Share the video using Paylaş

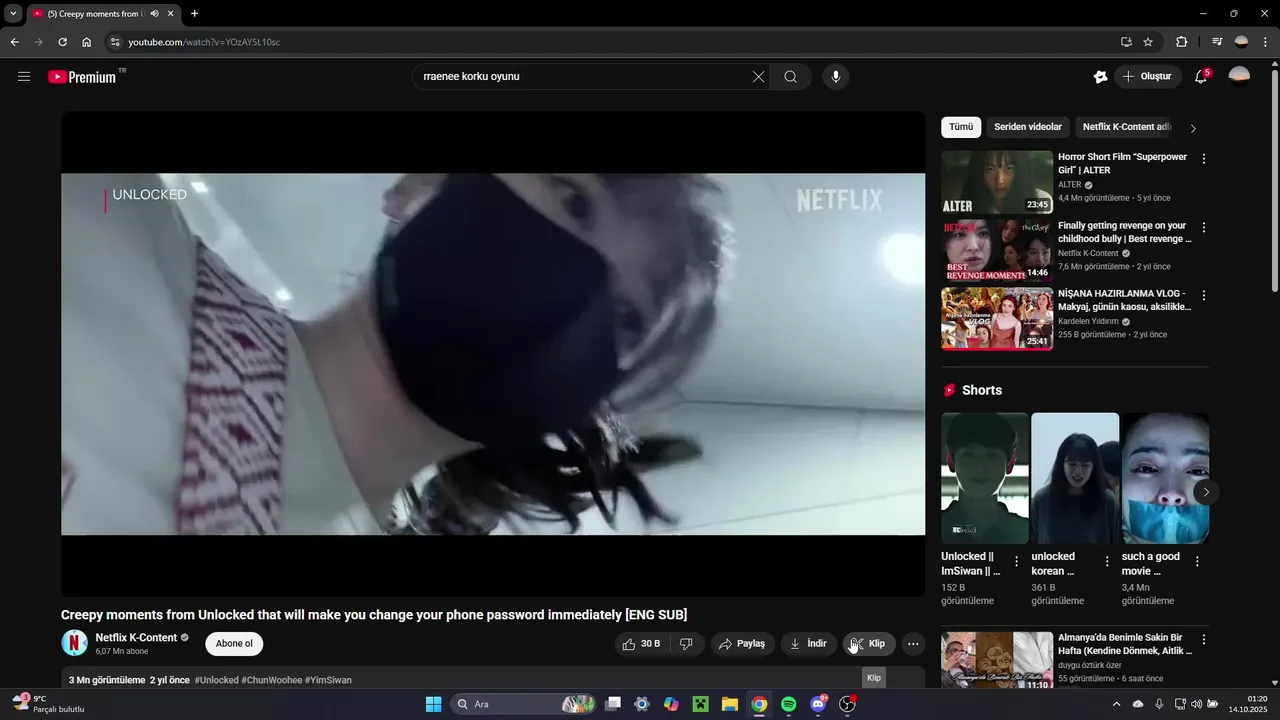(742, 644)
